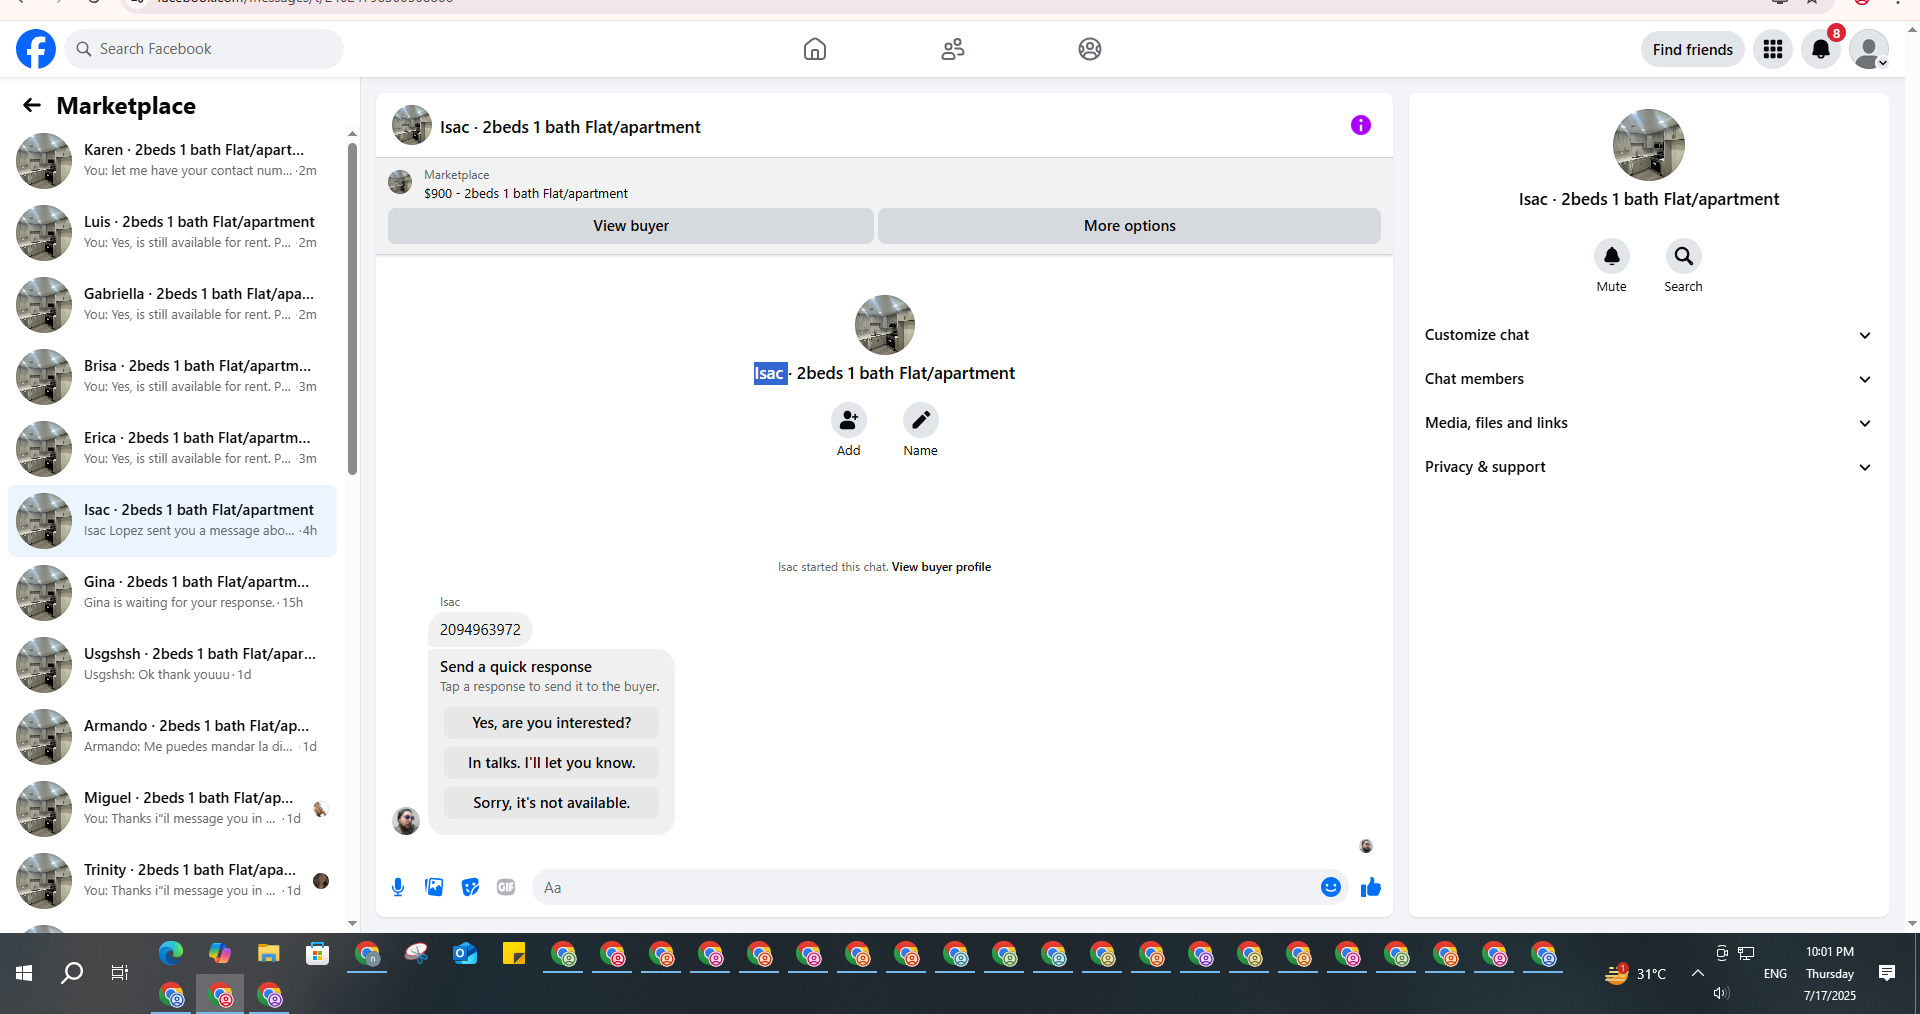Click the ENG language indicator
1920x1014 pixels.
pyautogui.click(x=1775, y=973)
